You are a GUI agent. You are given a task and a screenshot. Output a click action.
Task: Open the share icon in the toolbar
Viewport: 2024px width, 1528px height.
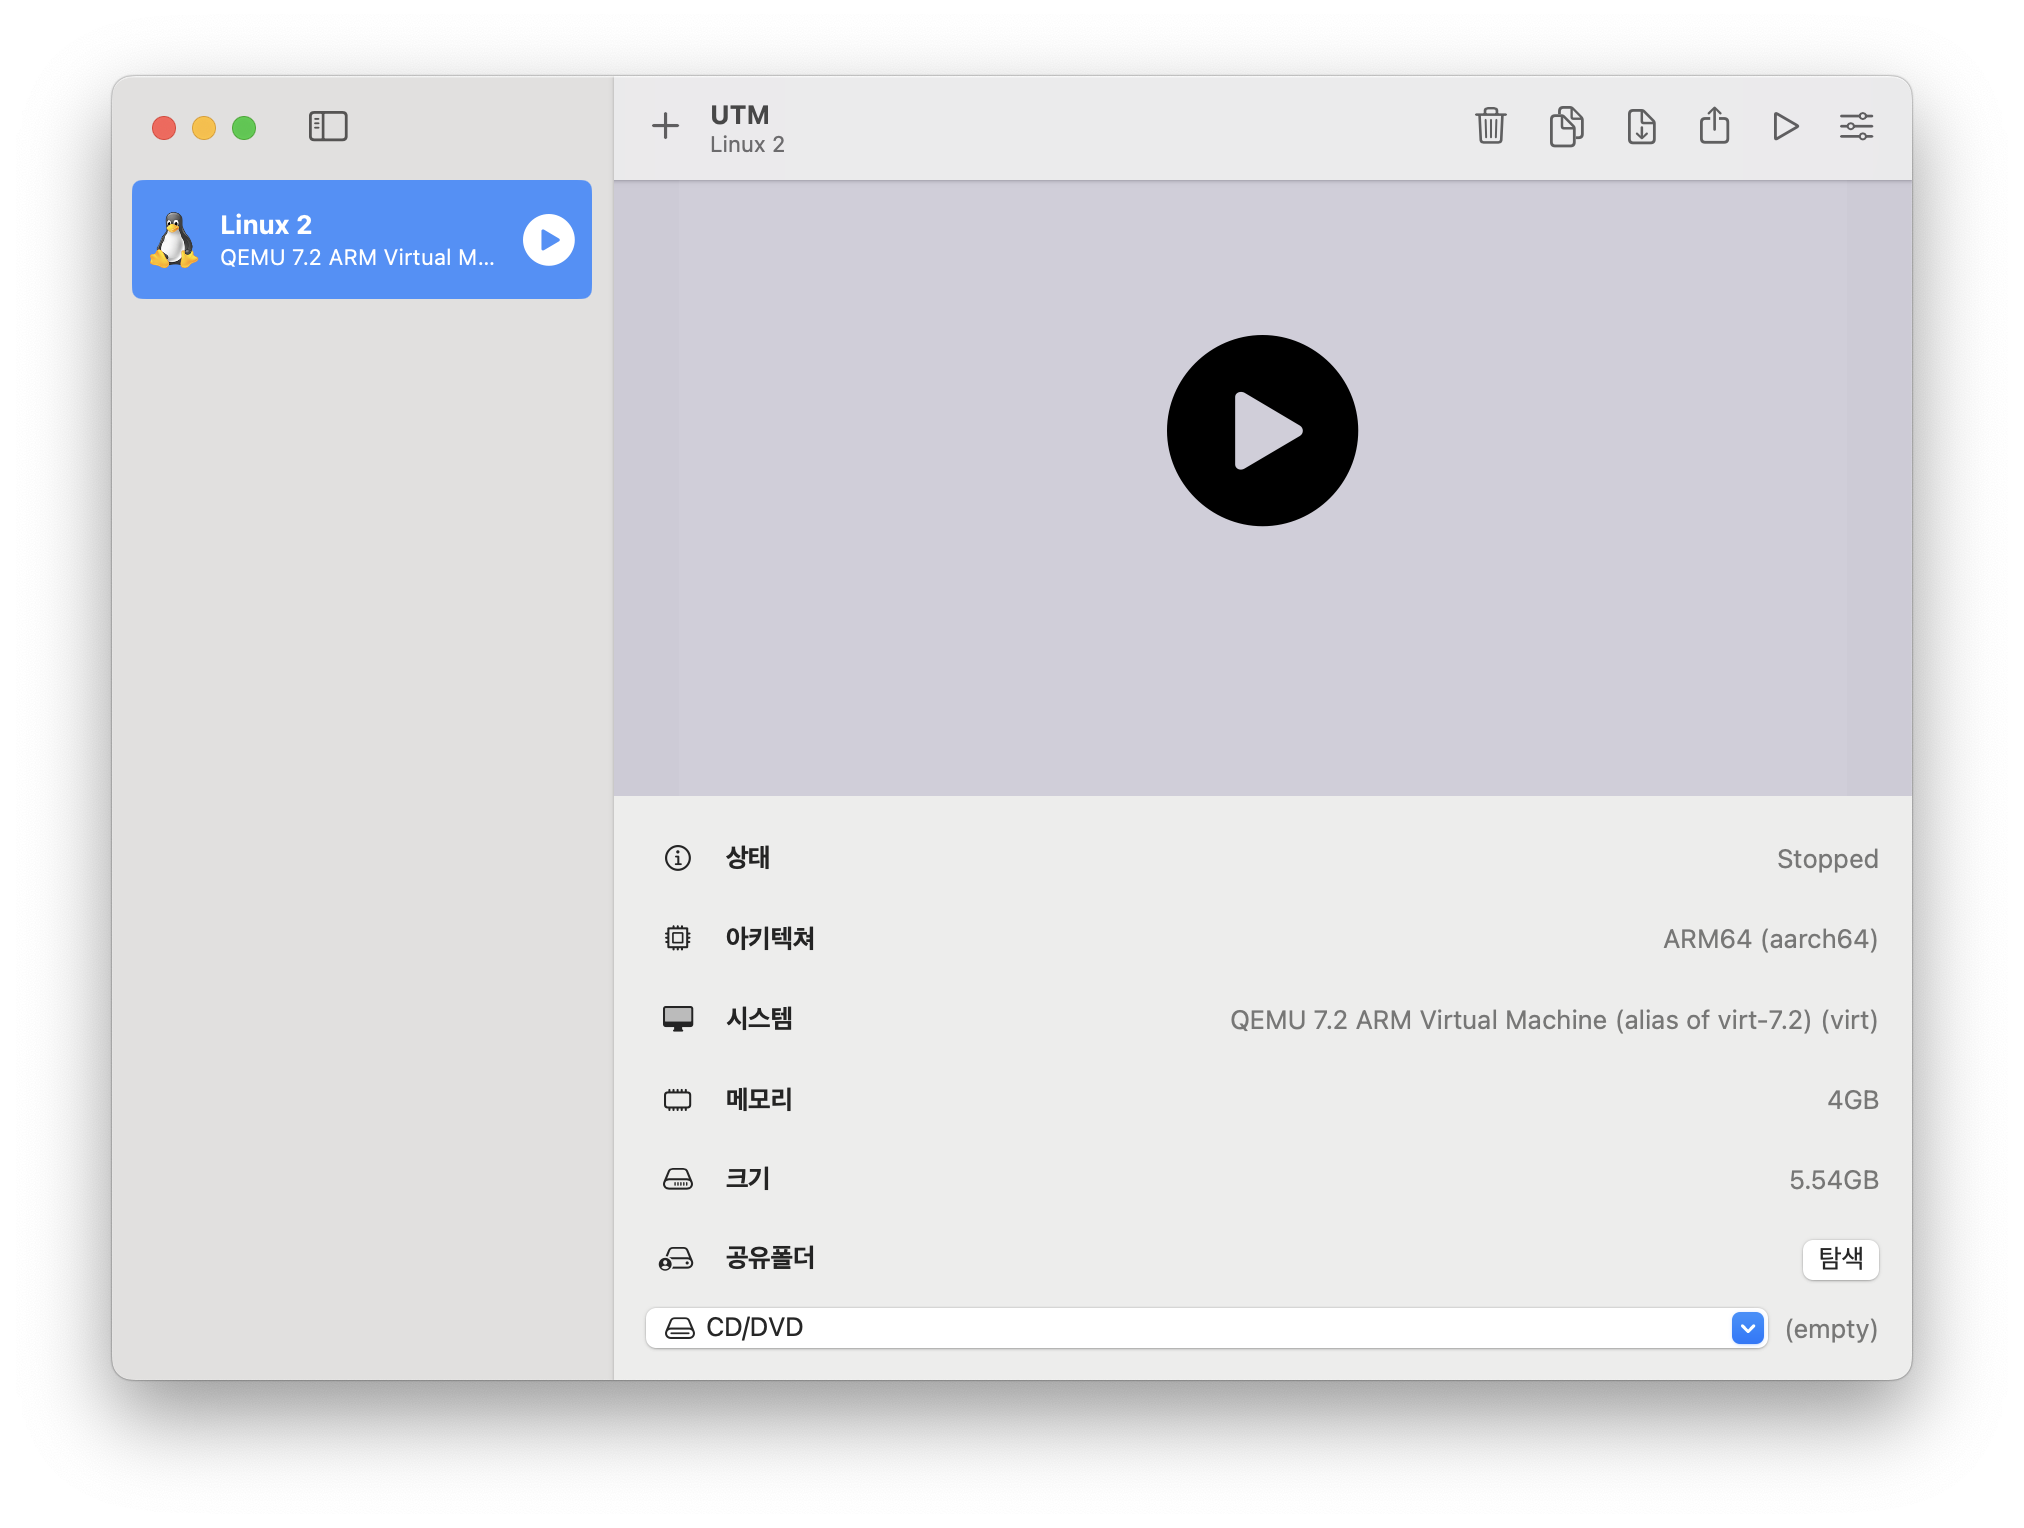[1714, 126]
